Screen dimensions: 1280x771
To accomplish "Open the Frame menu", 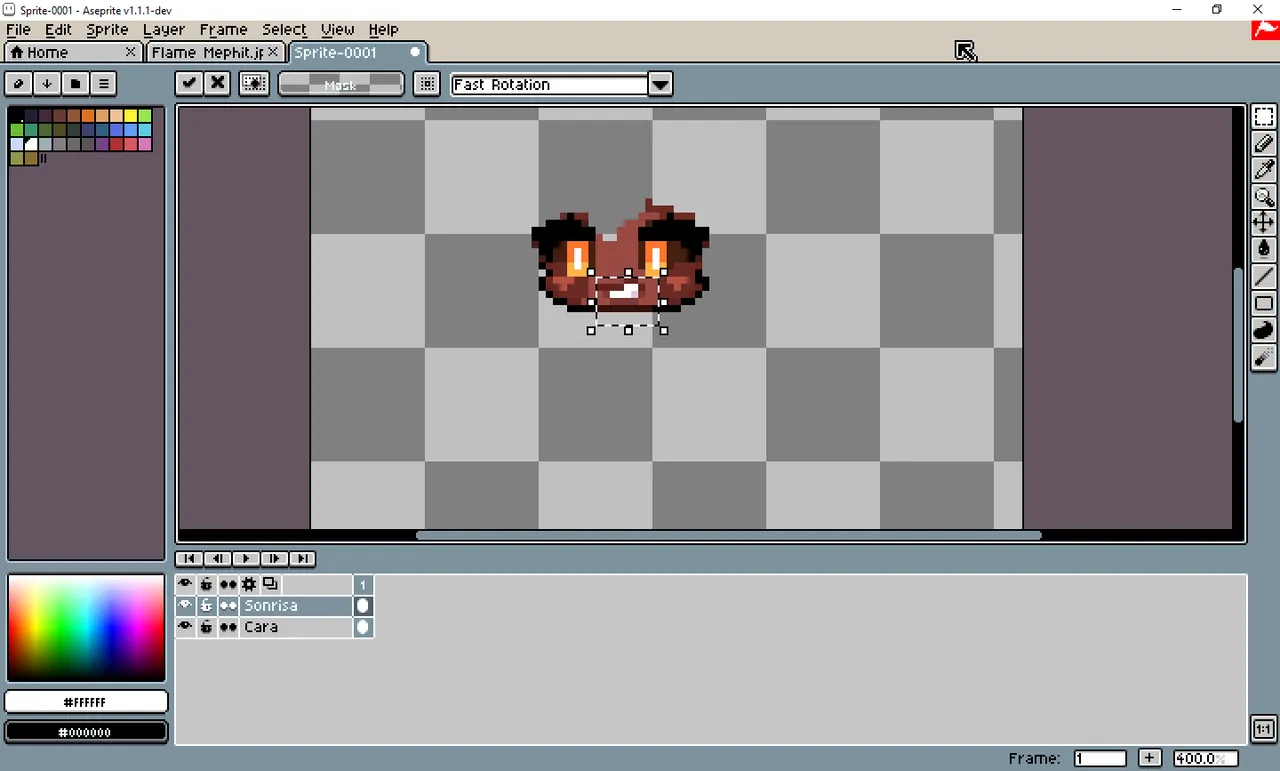I will pos(223,30).
